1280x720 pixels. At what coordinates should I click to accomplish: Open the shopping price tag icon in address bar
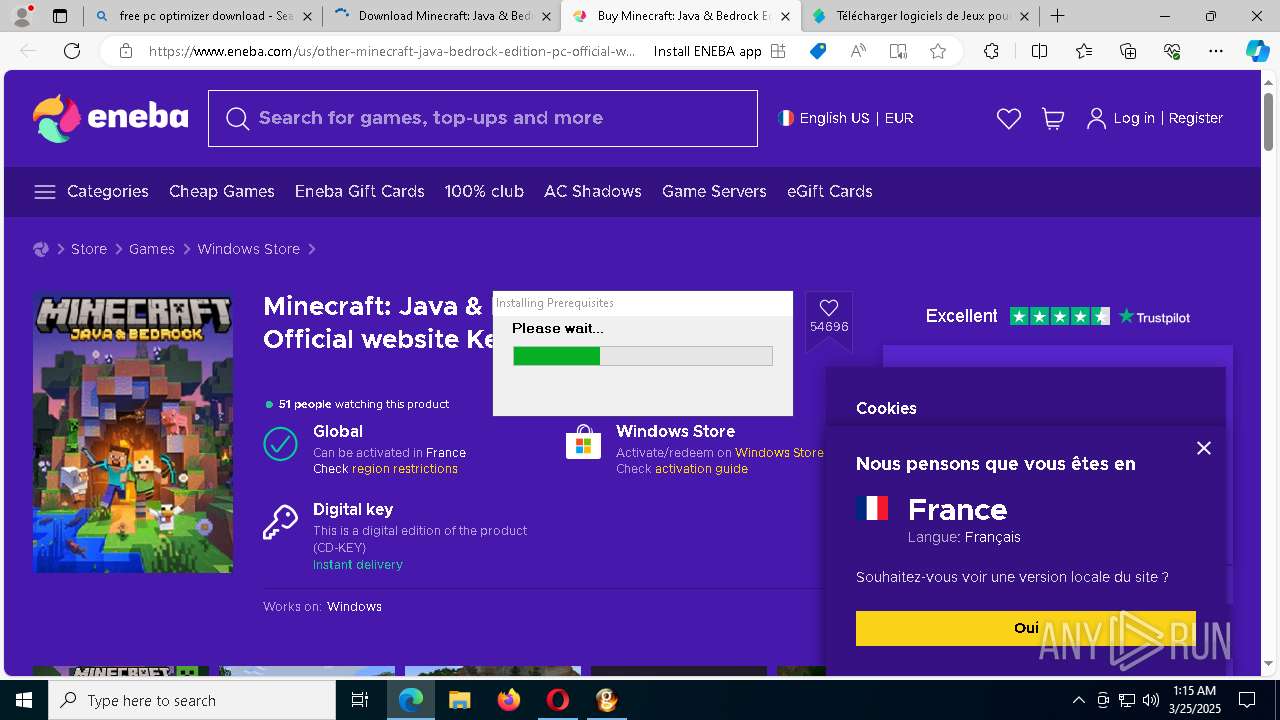point(818,51)
